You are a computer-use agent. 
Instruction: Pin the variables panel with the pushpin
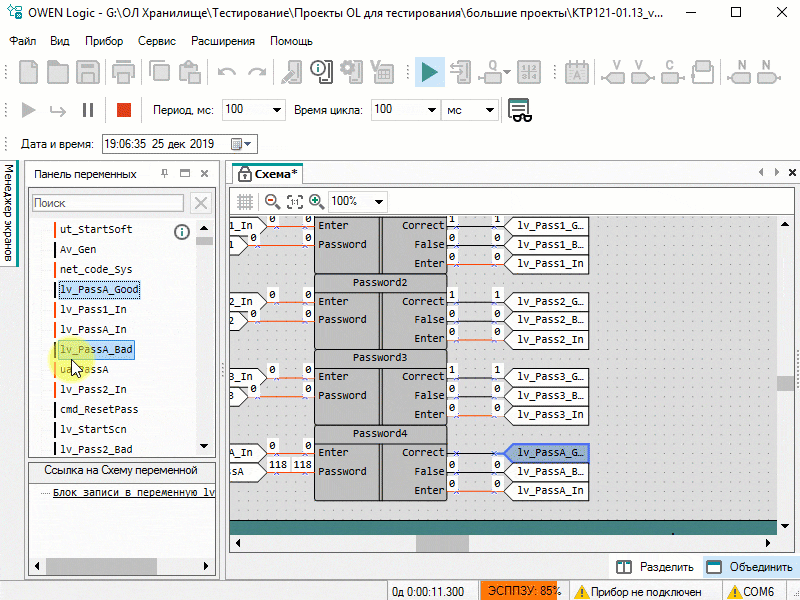pos(165,174)
